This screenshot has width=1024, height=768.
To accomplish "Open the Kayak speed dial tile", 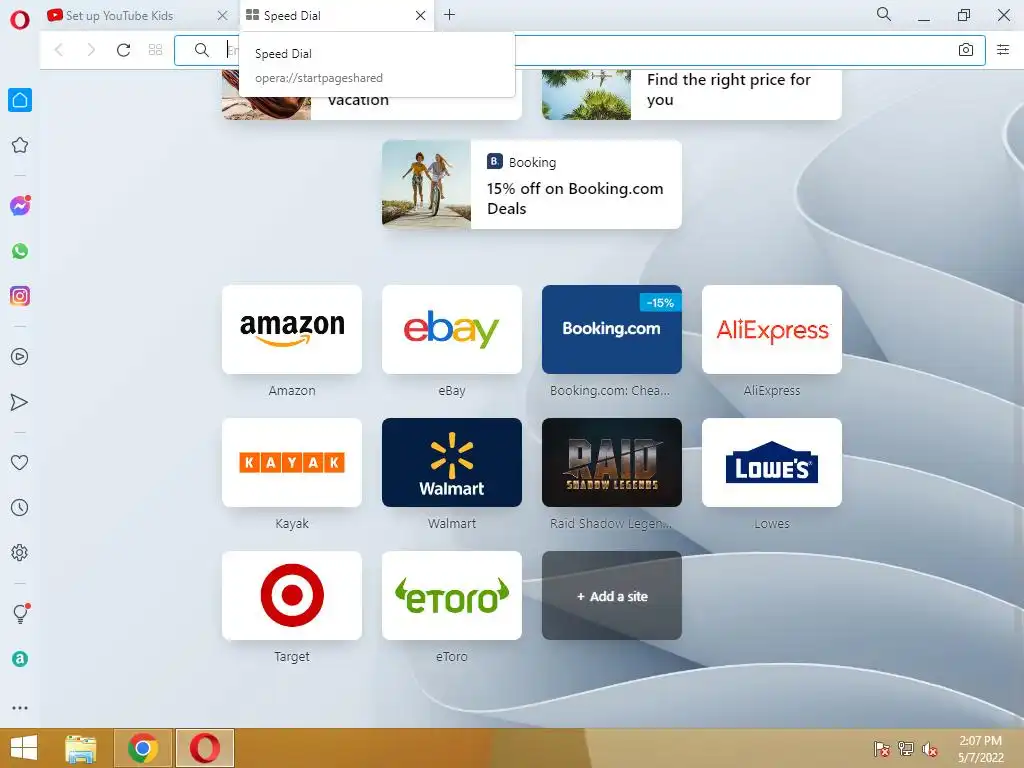I will click(292, 462).
